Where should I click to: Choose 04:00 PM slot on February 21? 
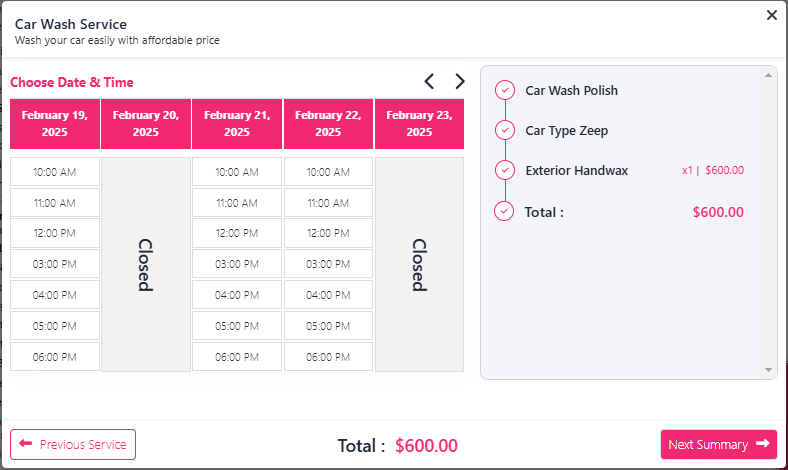pyautogui.click(x=237, y=295)
